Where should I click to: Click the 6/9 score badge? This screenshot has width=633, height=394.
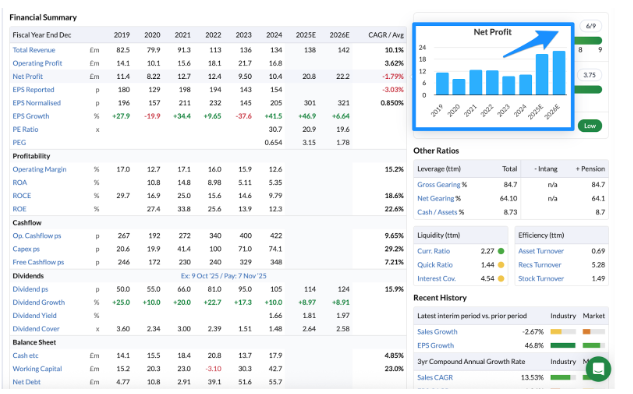590,26
